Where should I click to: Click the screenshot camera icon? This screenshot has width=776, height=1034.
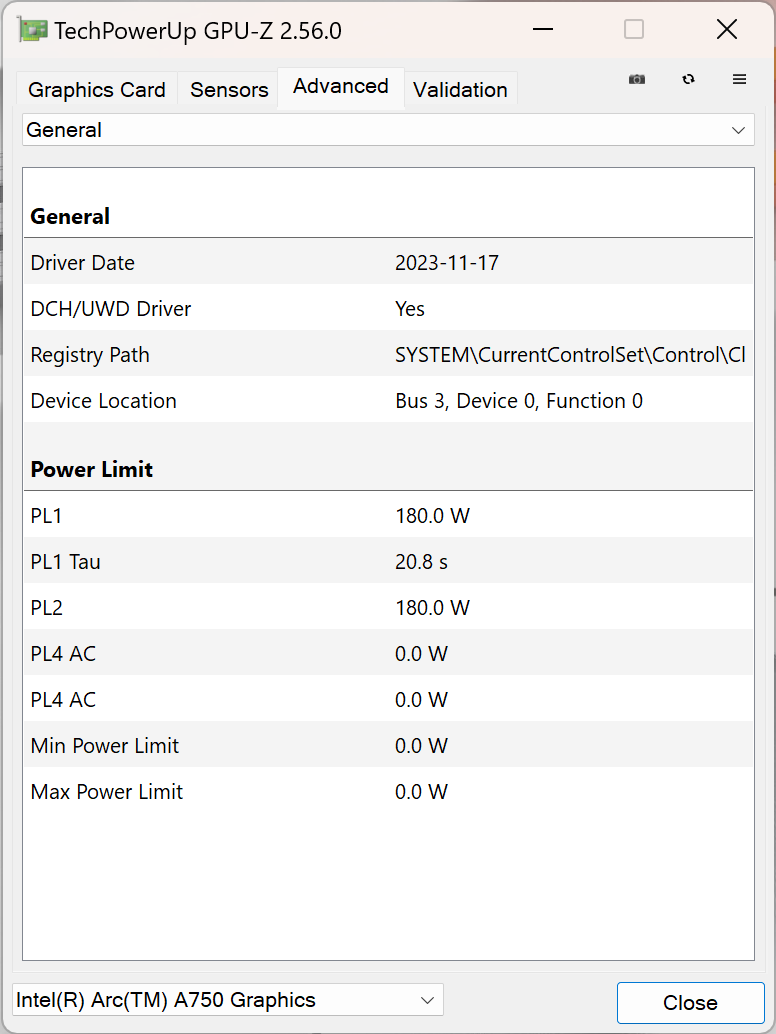pos(637,79)
